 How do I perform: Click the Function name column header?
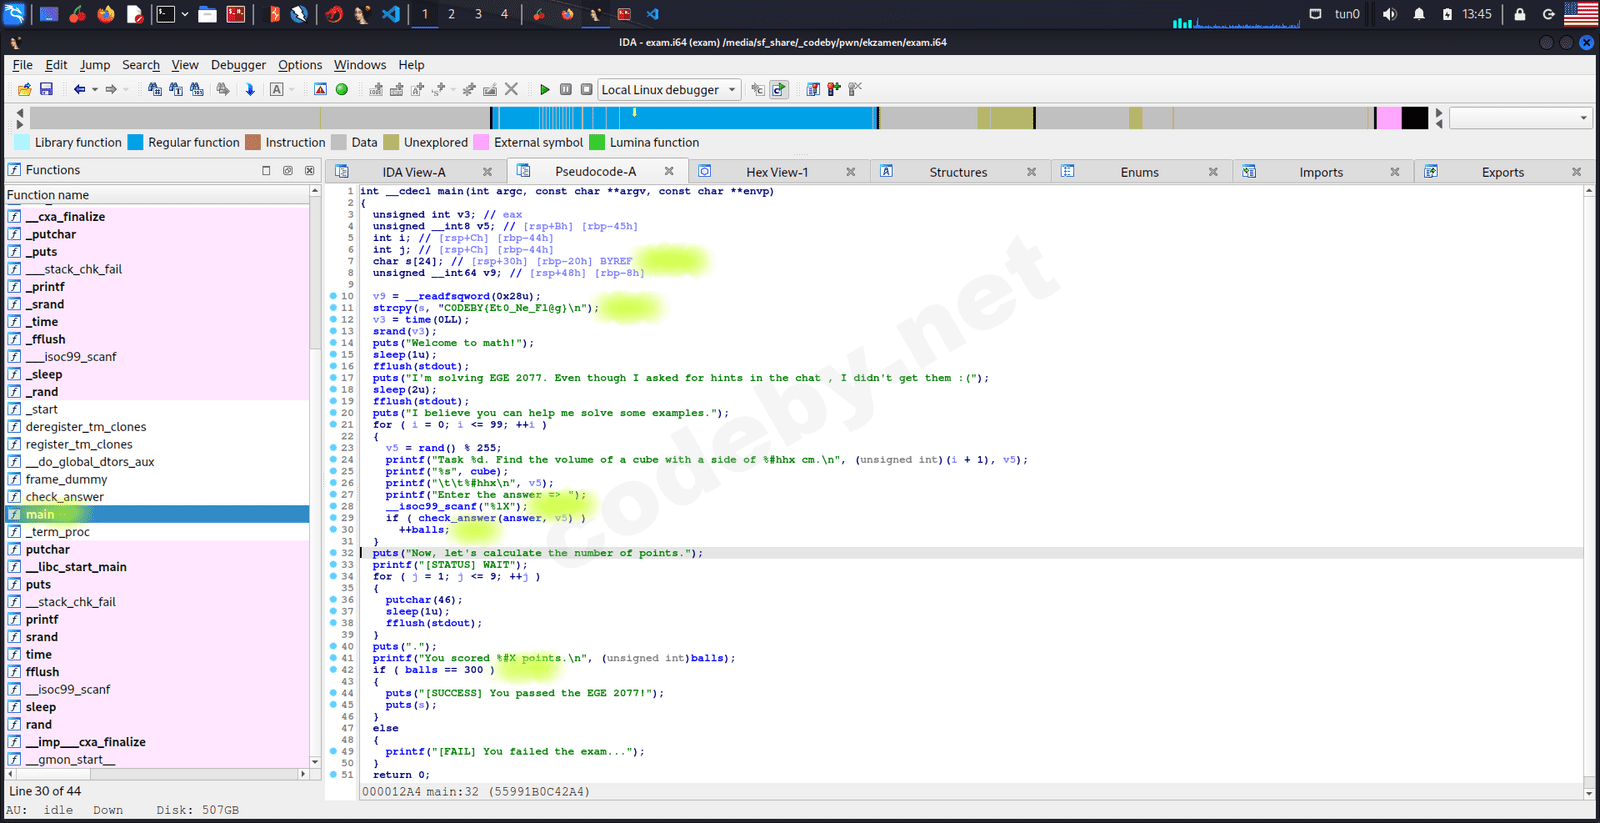tap(48, 195)
